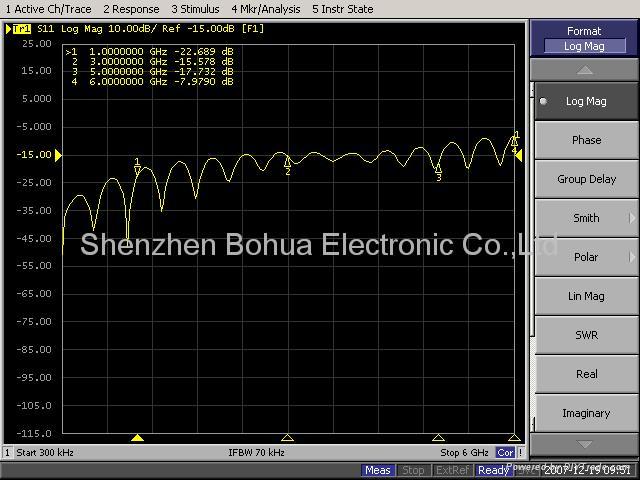
Task: Switch format to Lin Mag
Action: (585, 296)
